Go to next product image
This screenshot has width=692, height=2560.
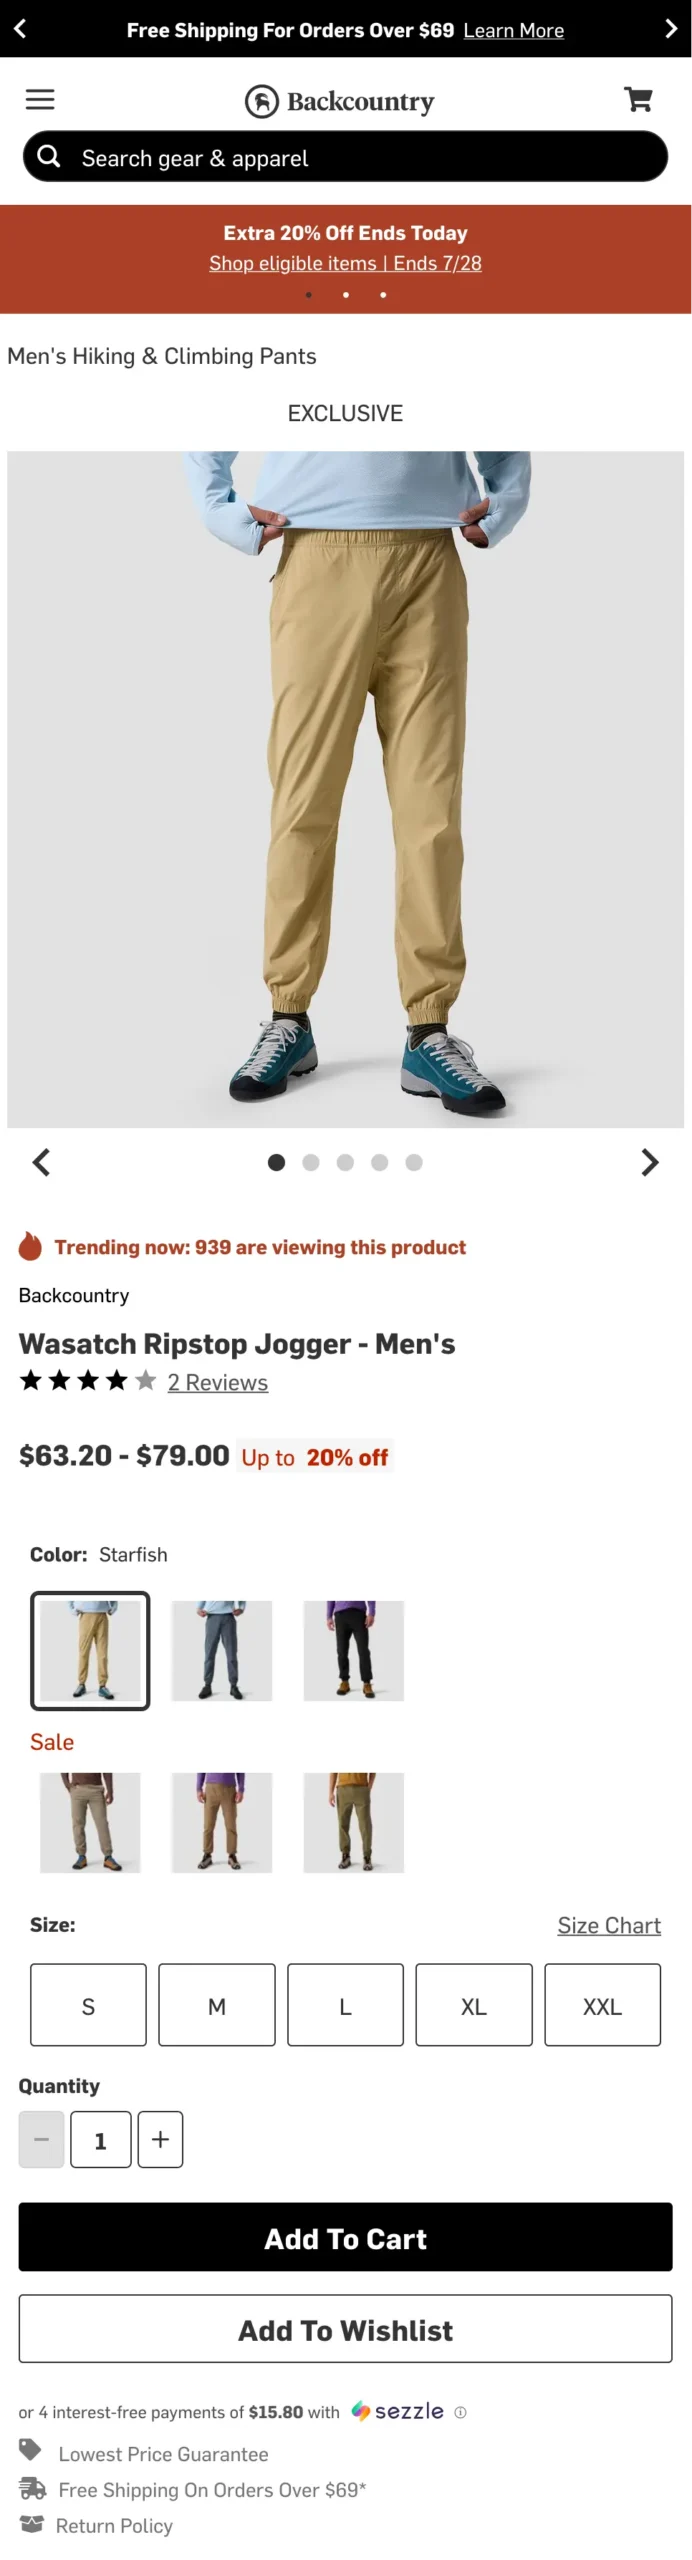pyautogui.click(x=649, y=1162)
